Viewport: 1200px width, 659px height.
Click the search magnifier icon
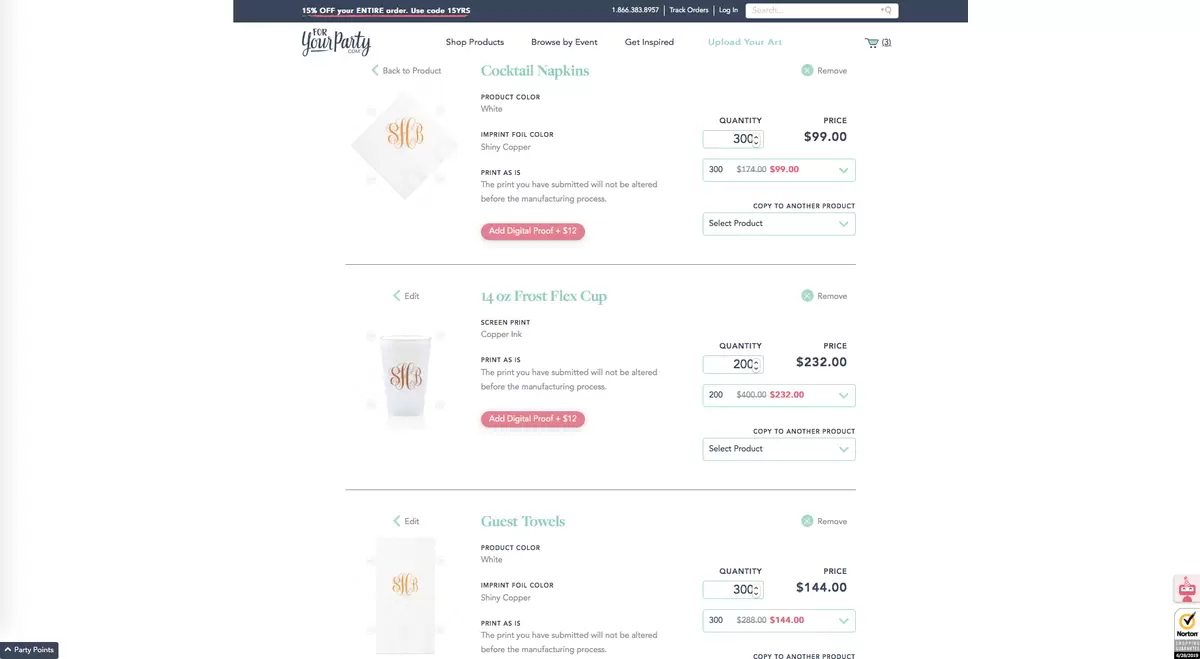[x=887, y=11]
